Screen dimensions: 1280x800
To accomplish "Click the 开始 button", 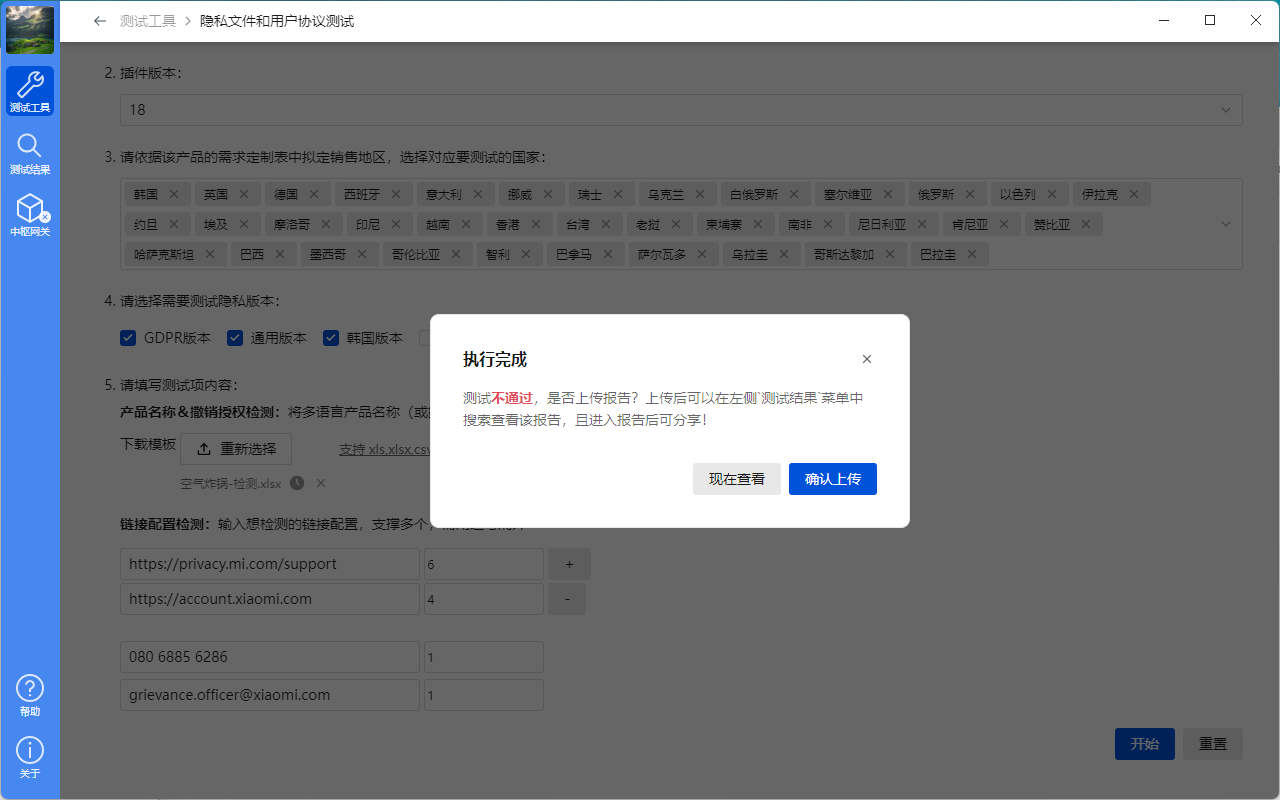I will pos(1145,744).
